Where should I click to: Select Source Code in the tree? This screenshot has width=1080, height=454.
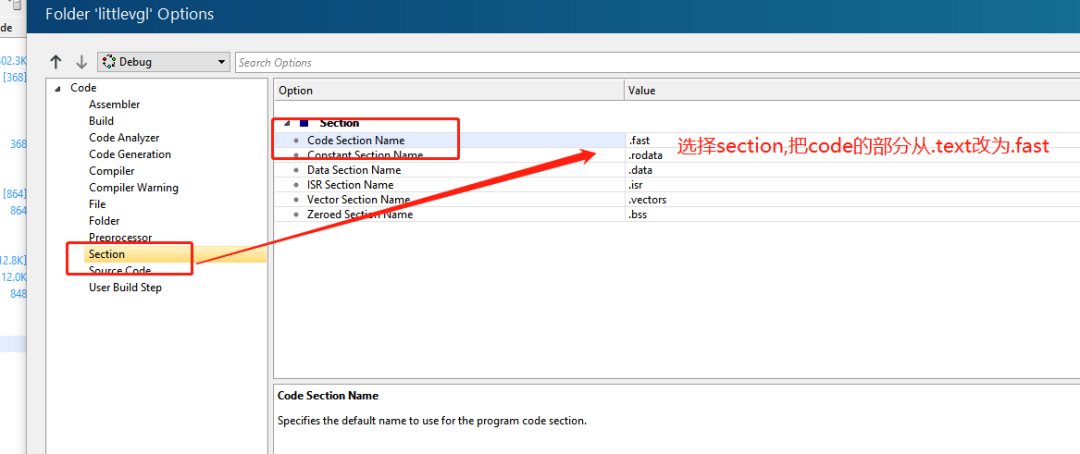click(120, 271)
